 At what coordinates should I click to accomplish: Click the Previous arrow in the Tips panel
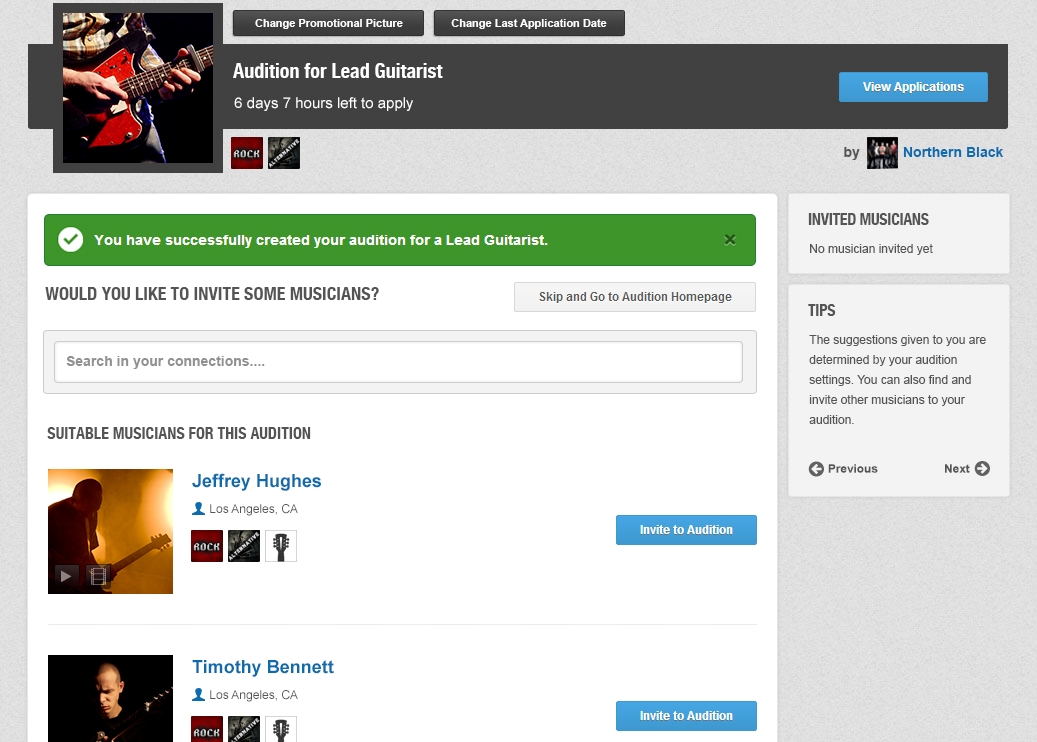coord(816,468)
